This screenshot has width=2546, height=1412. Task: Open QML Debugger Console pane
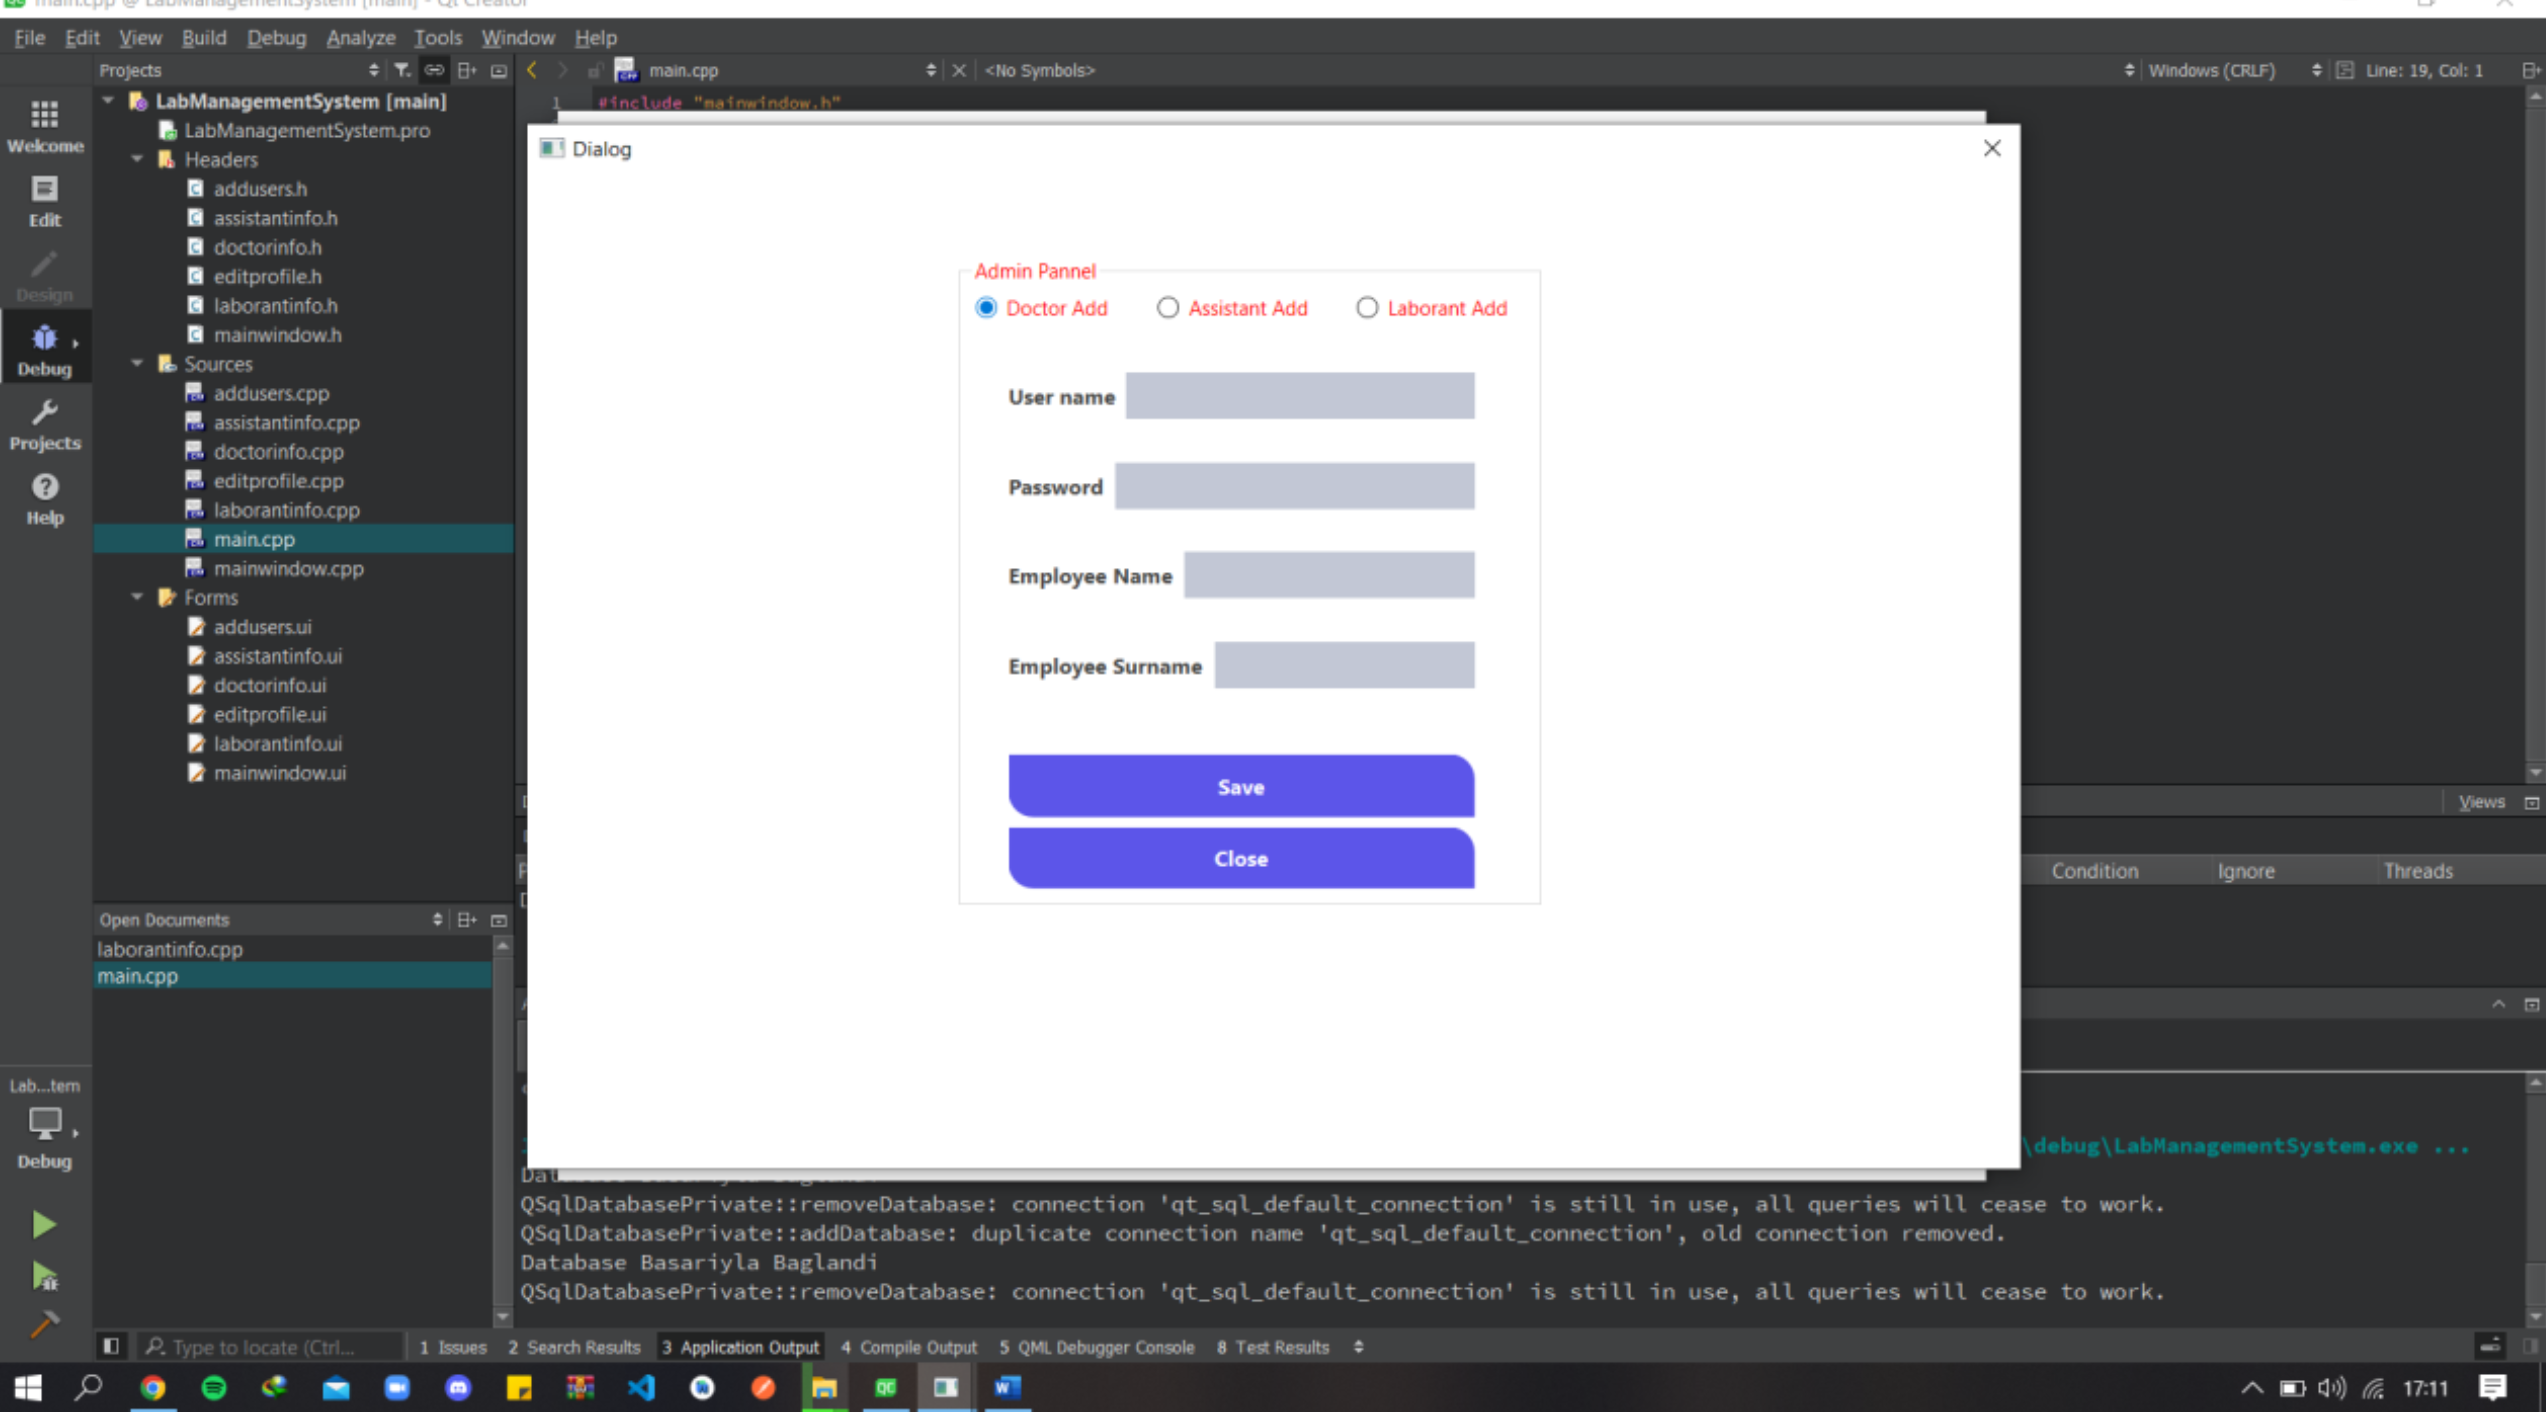coord(1096,1346)
